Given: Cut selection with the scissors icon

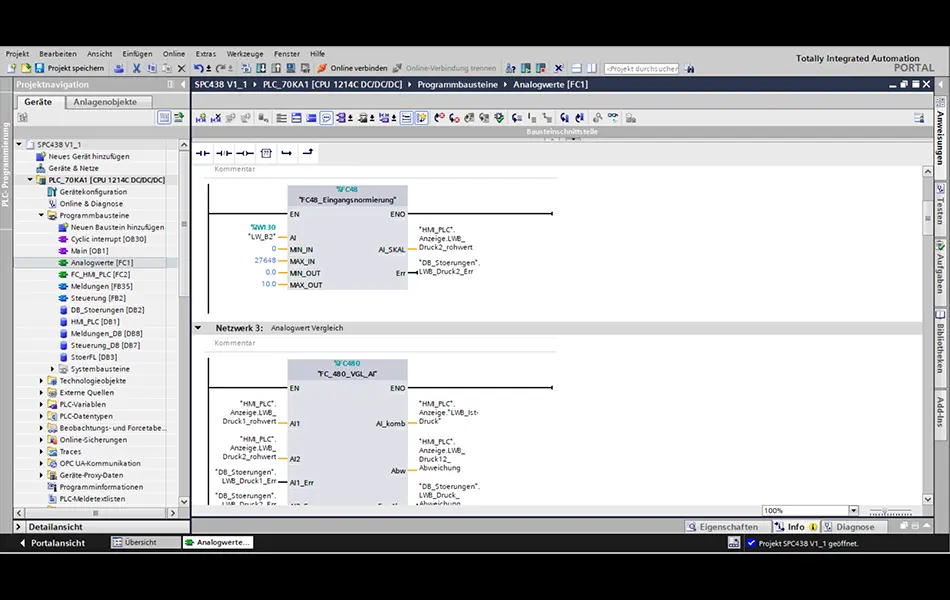Looking at the screenshot, I should coord(136,68).
